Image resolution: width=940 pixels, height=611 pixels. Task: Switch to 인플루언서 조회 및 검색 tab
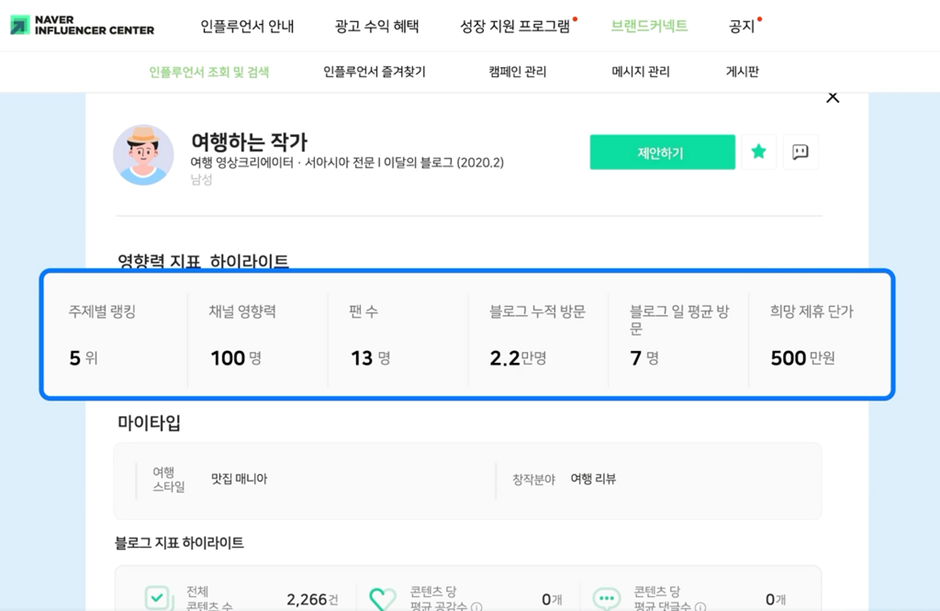[209, 72]
